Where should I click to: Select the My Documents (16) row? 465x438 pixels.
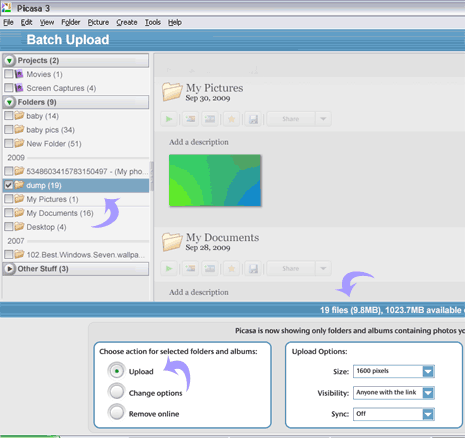[x=76, y=213]
